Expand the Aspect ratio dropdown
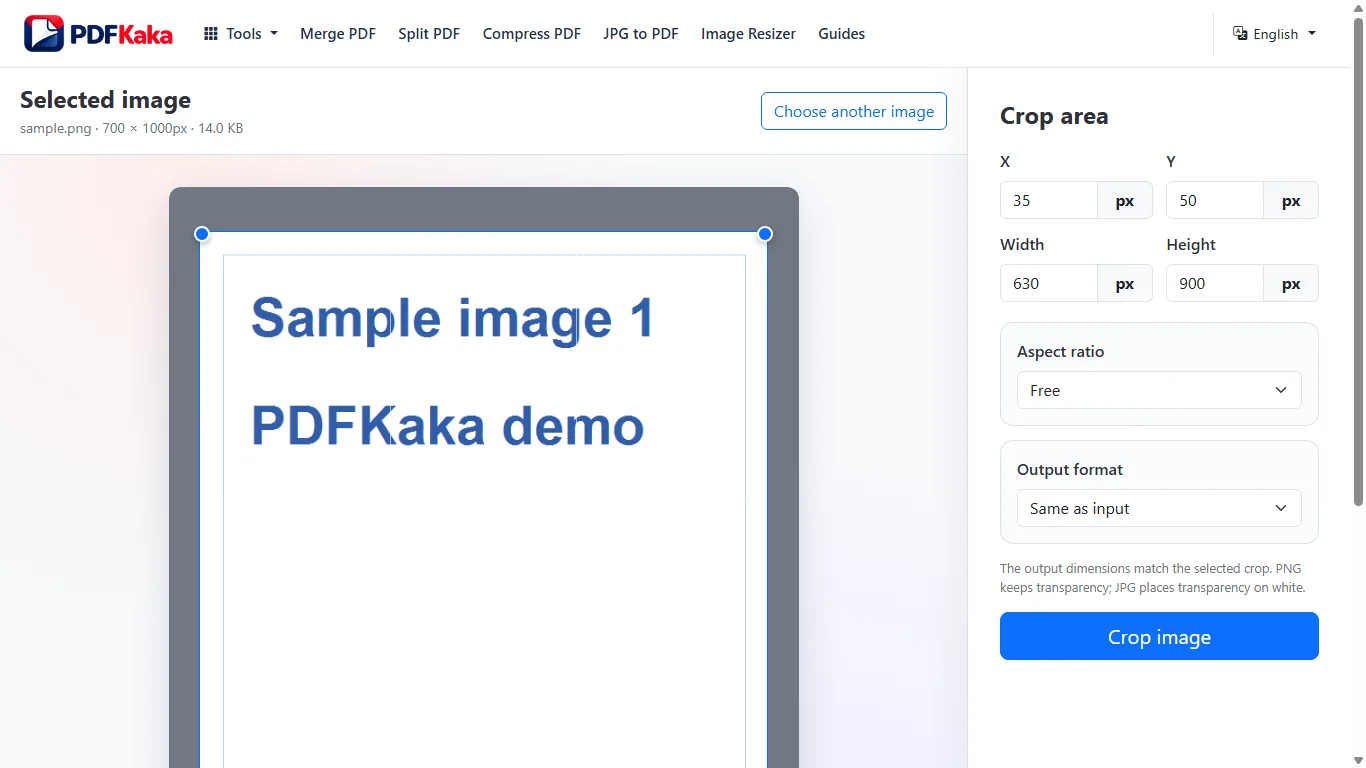Viewport: 1366px width, 768px height. pos(1159,390)
